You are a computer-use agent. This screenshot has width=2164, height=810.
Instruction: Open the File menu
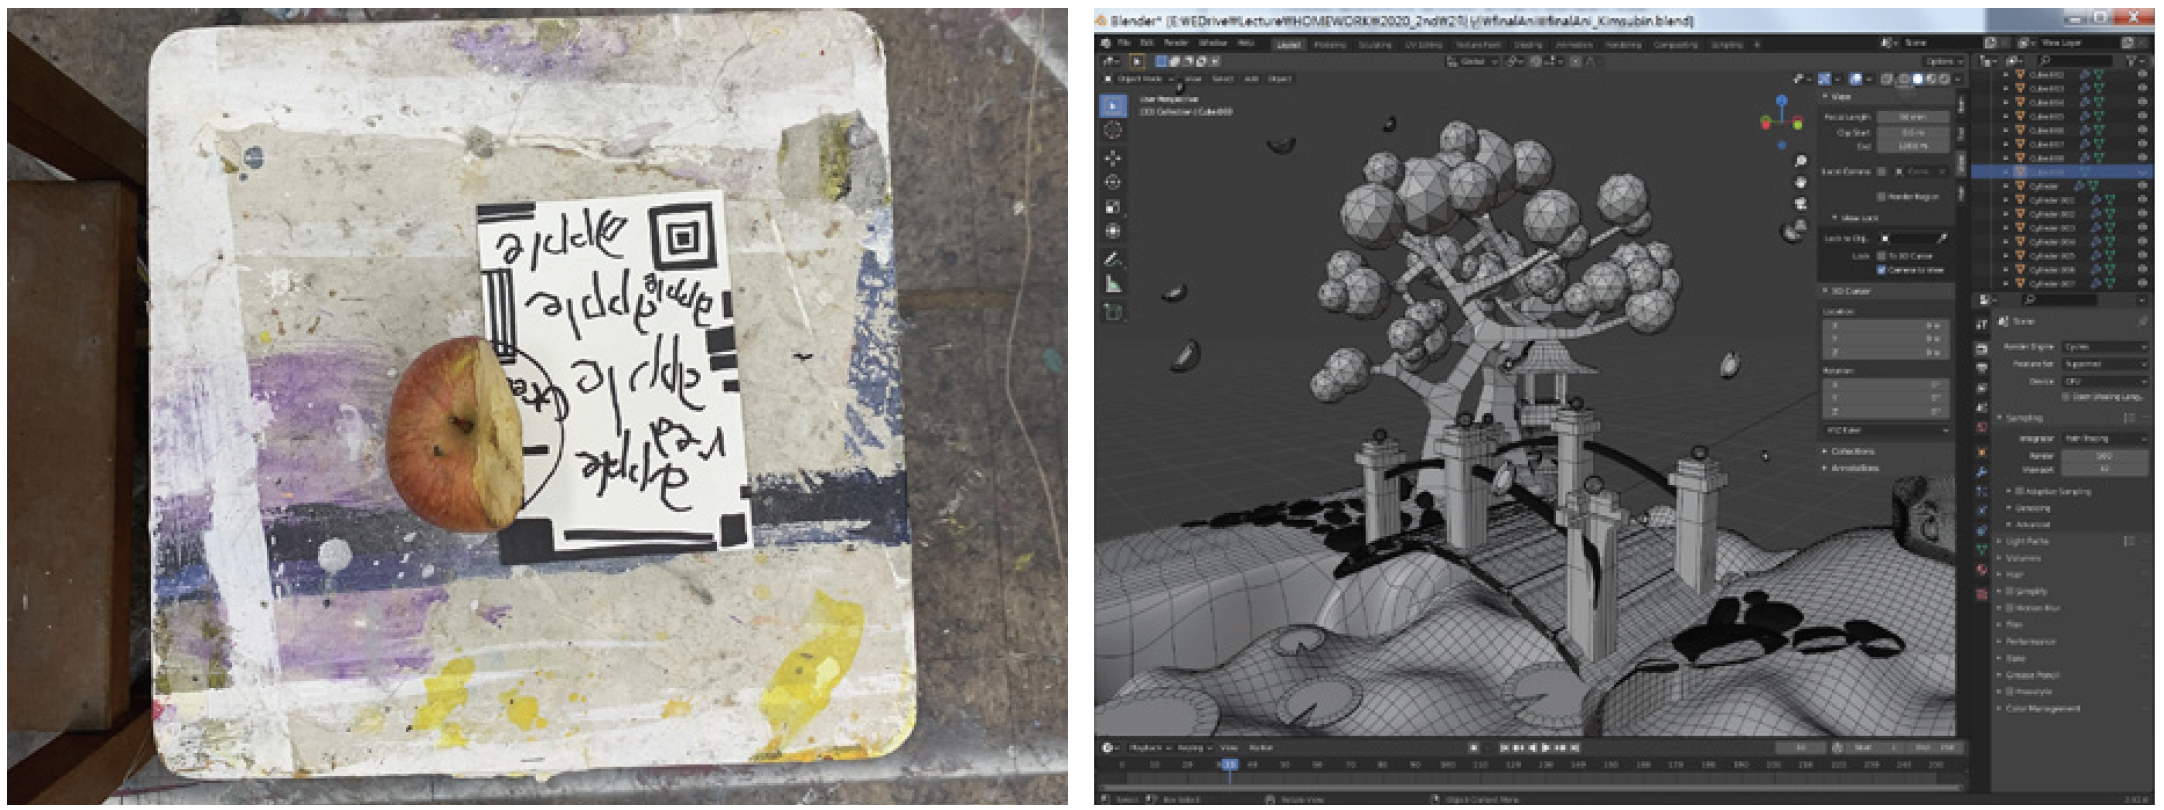1124,44
